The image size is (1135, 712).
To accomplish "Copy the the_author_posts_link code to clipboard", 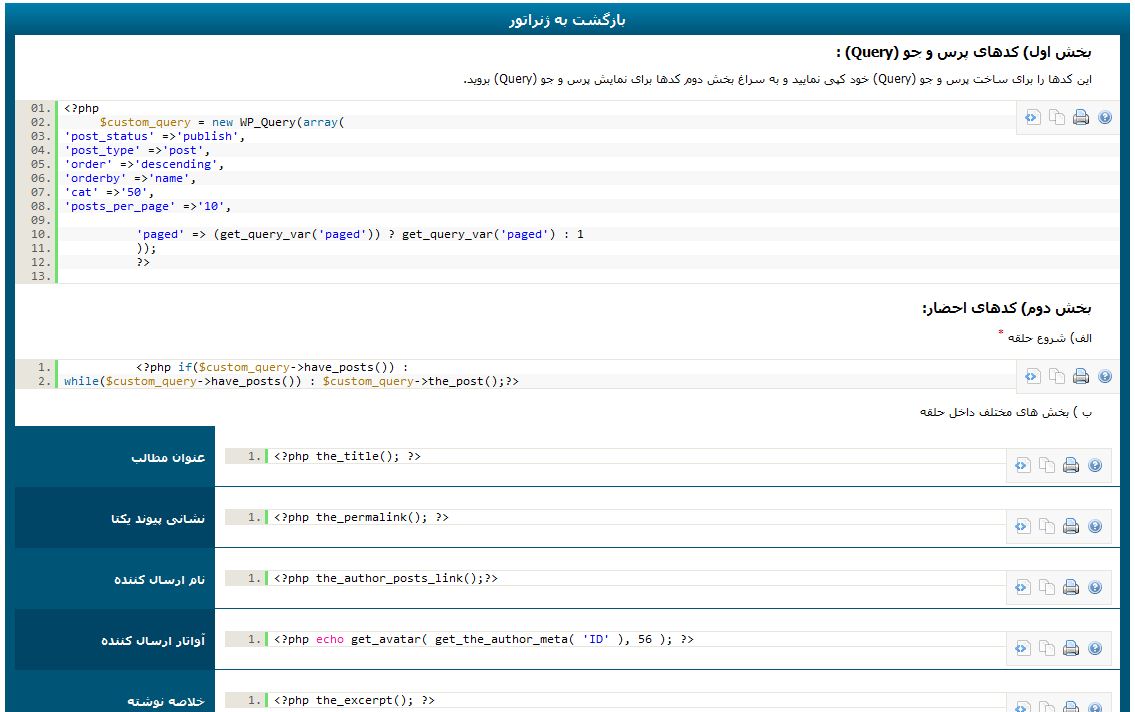I will (x=1047, y=587).
